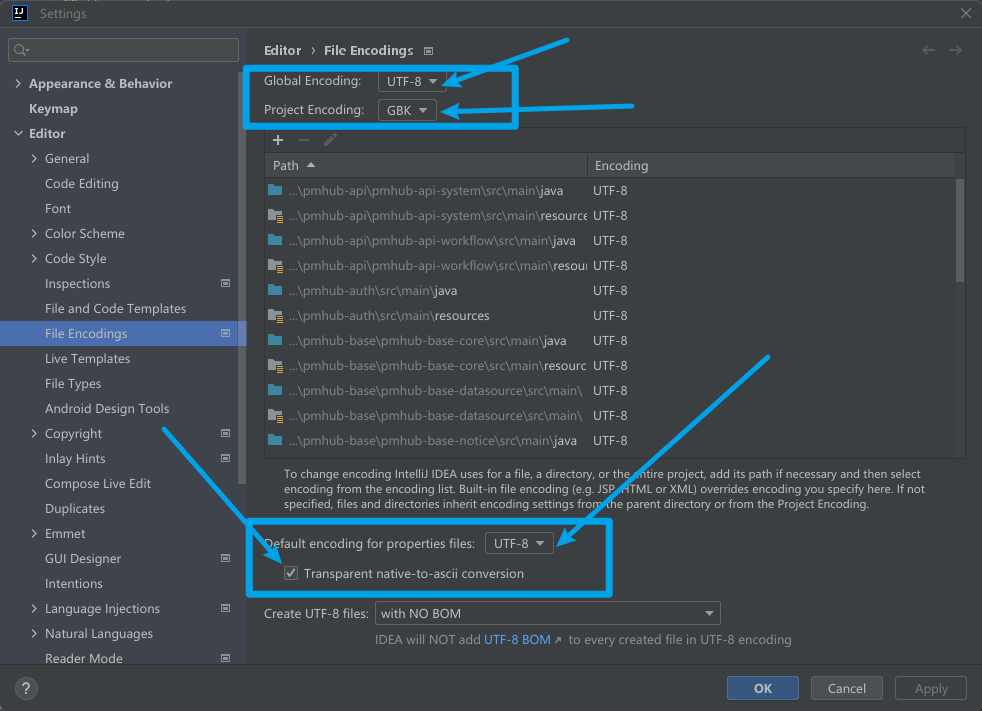The width and height of the screenshot is (982, 711).
Task: Click the project icon beside Reader Mode
Action: click(x=225, y=658)
